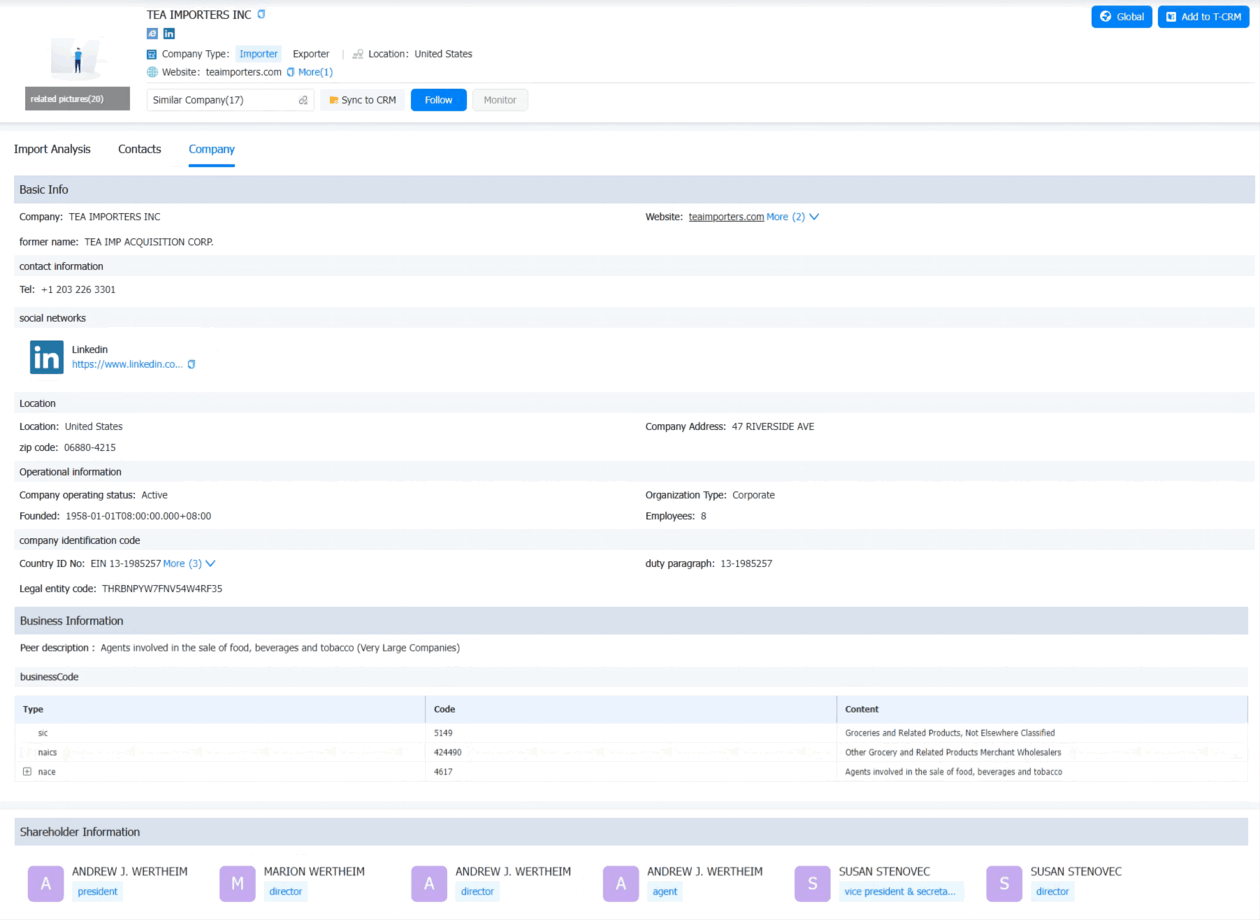Select the Exporter company type tag

click(x=311, y=54)
